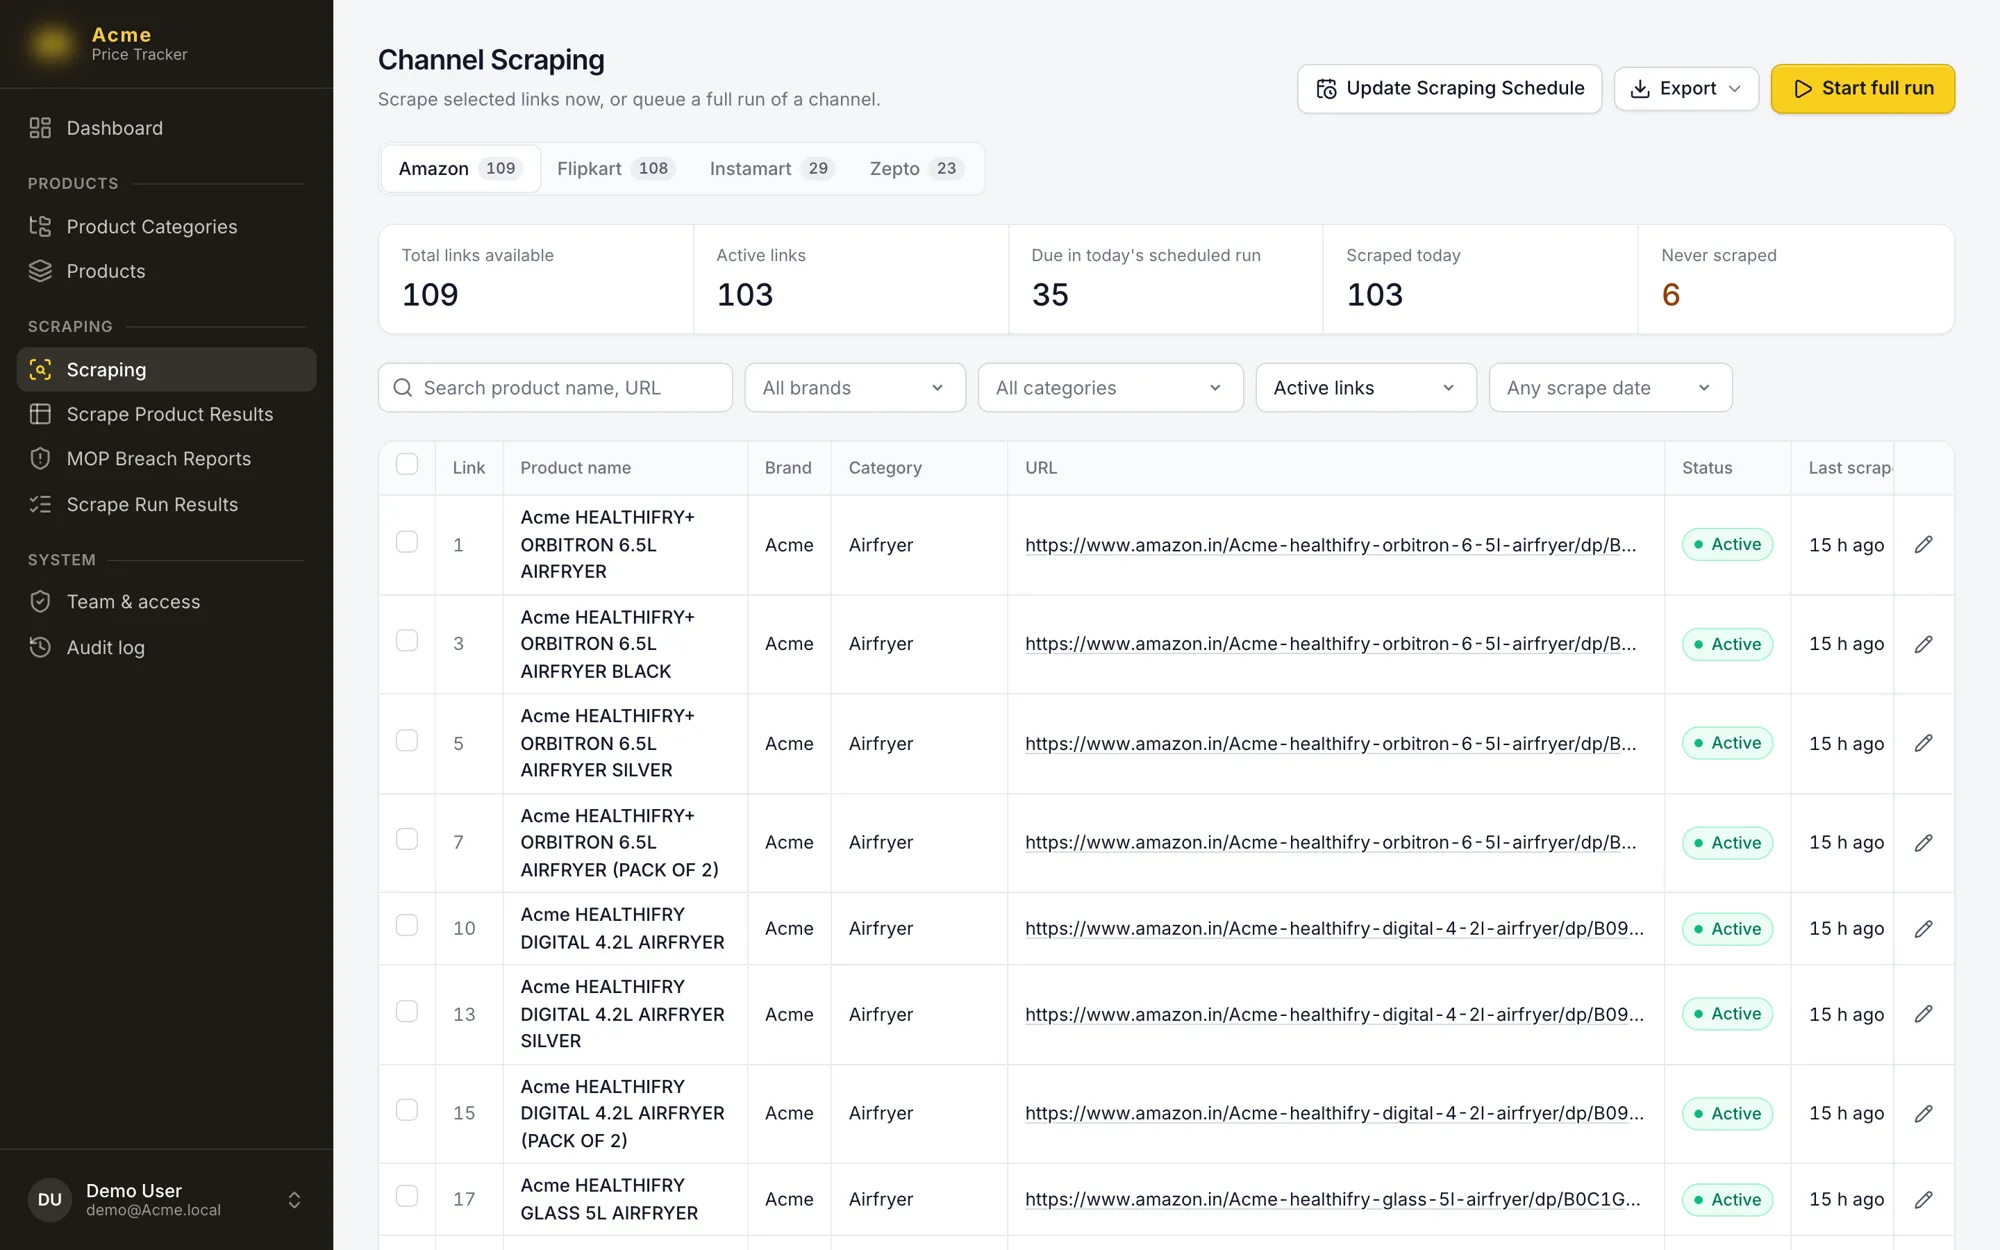Image resolution: width=2000 pixels, height=1250 pixels.
Task: Open URL of DIGITAL 4.2L AIRFRYER SILVER
Action: click(x=1334, y=1014)
